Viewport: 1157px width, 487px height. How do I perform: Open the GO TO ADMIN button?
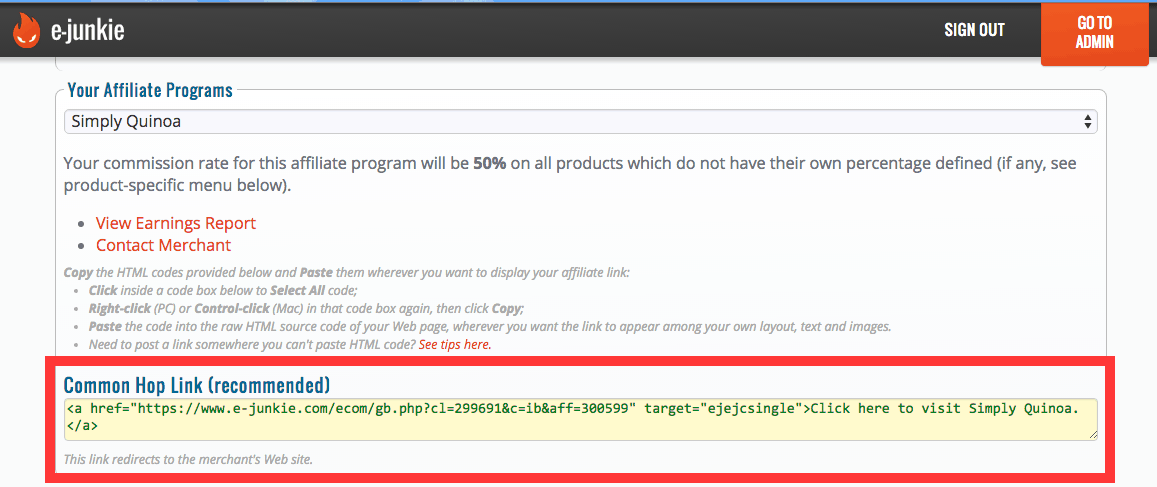(x=1094, y=33)
